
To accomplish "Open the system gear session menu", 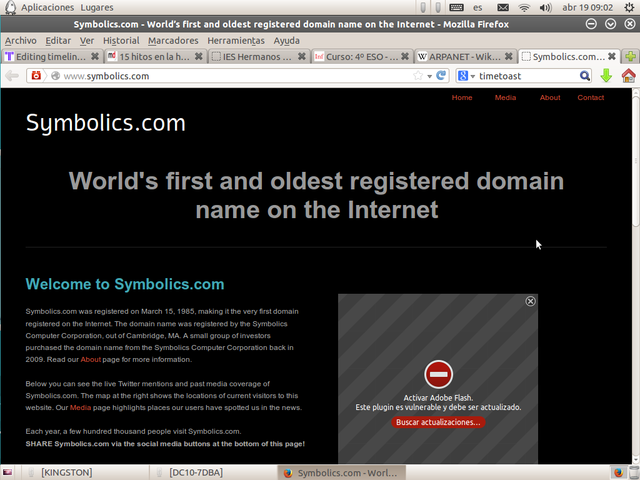I will pyautogui.click(x=629, y=7).
